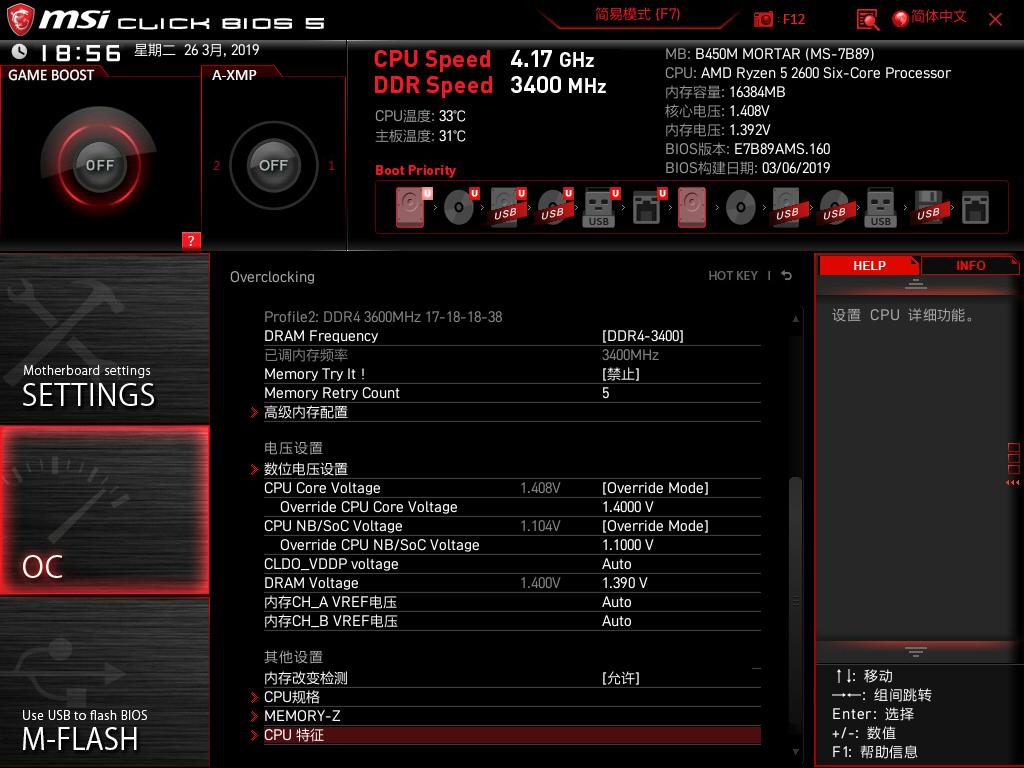Select the UEFI CD/DVD boot device icon

[460, 208]
